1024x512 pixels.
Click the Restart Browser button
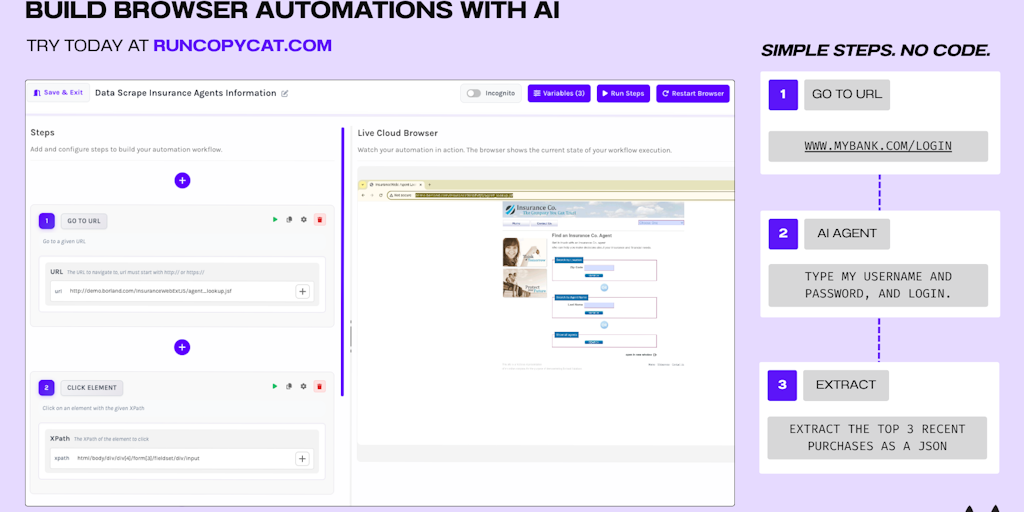693,93
